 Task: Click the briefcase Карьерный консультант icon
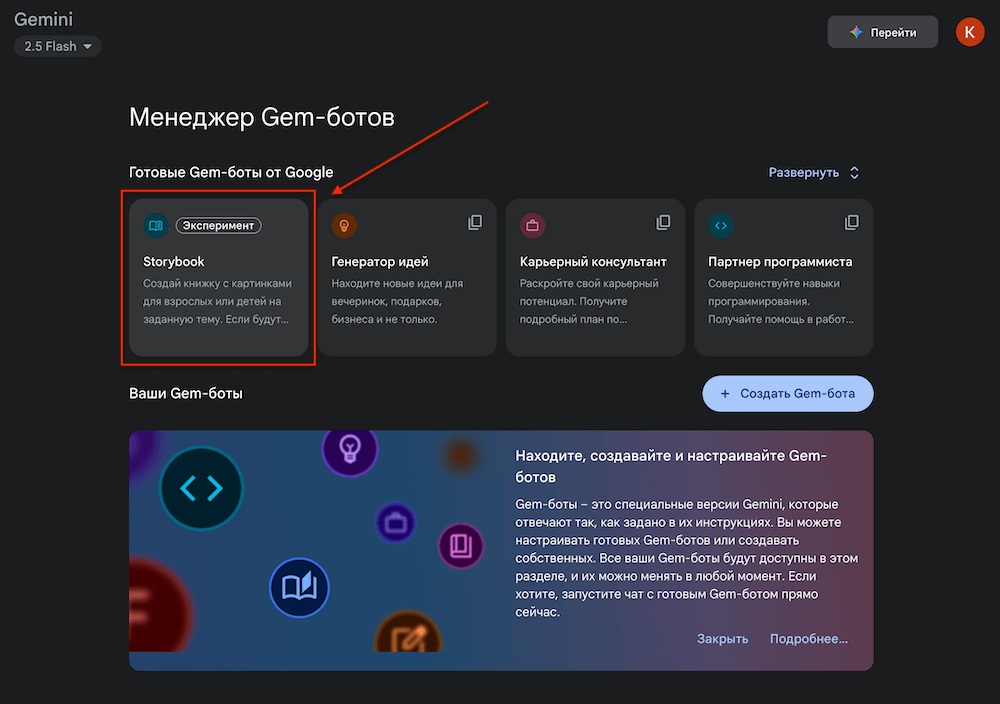click(x=533, y=225)
